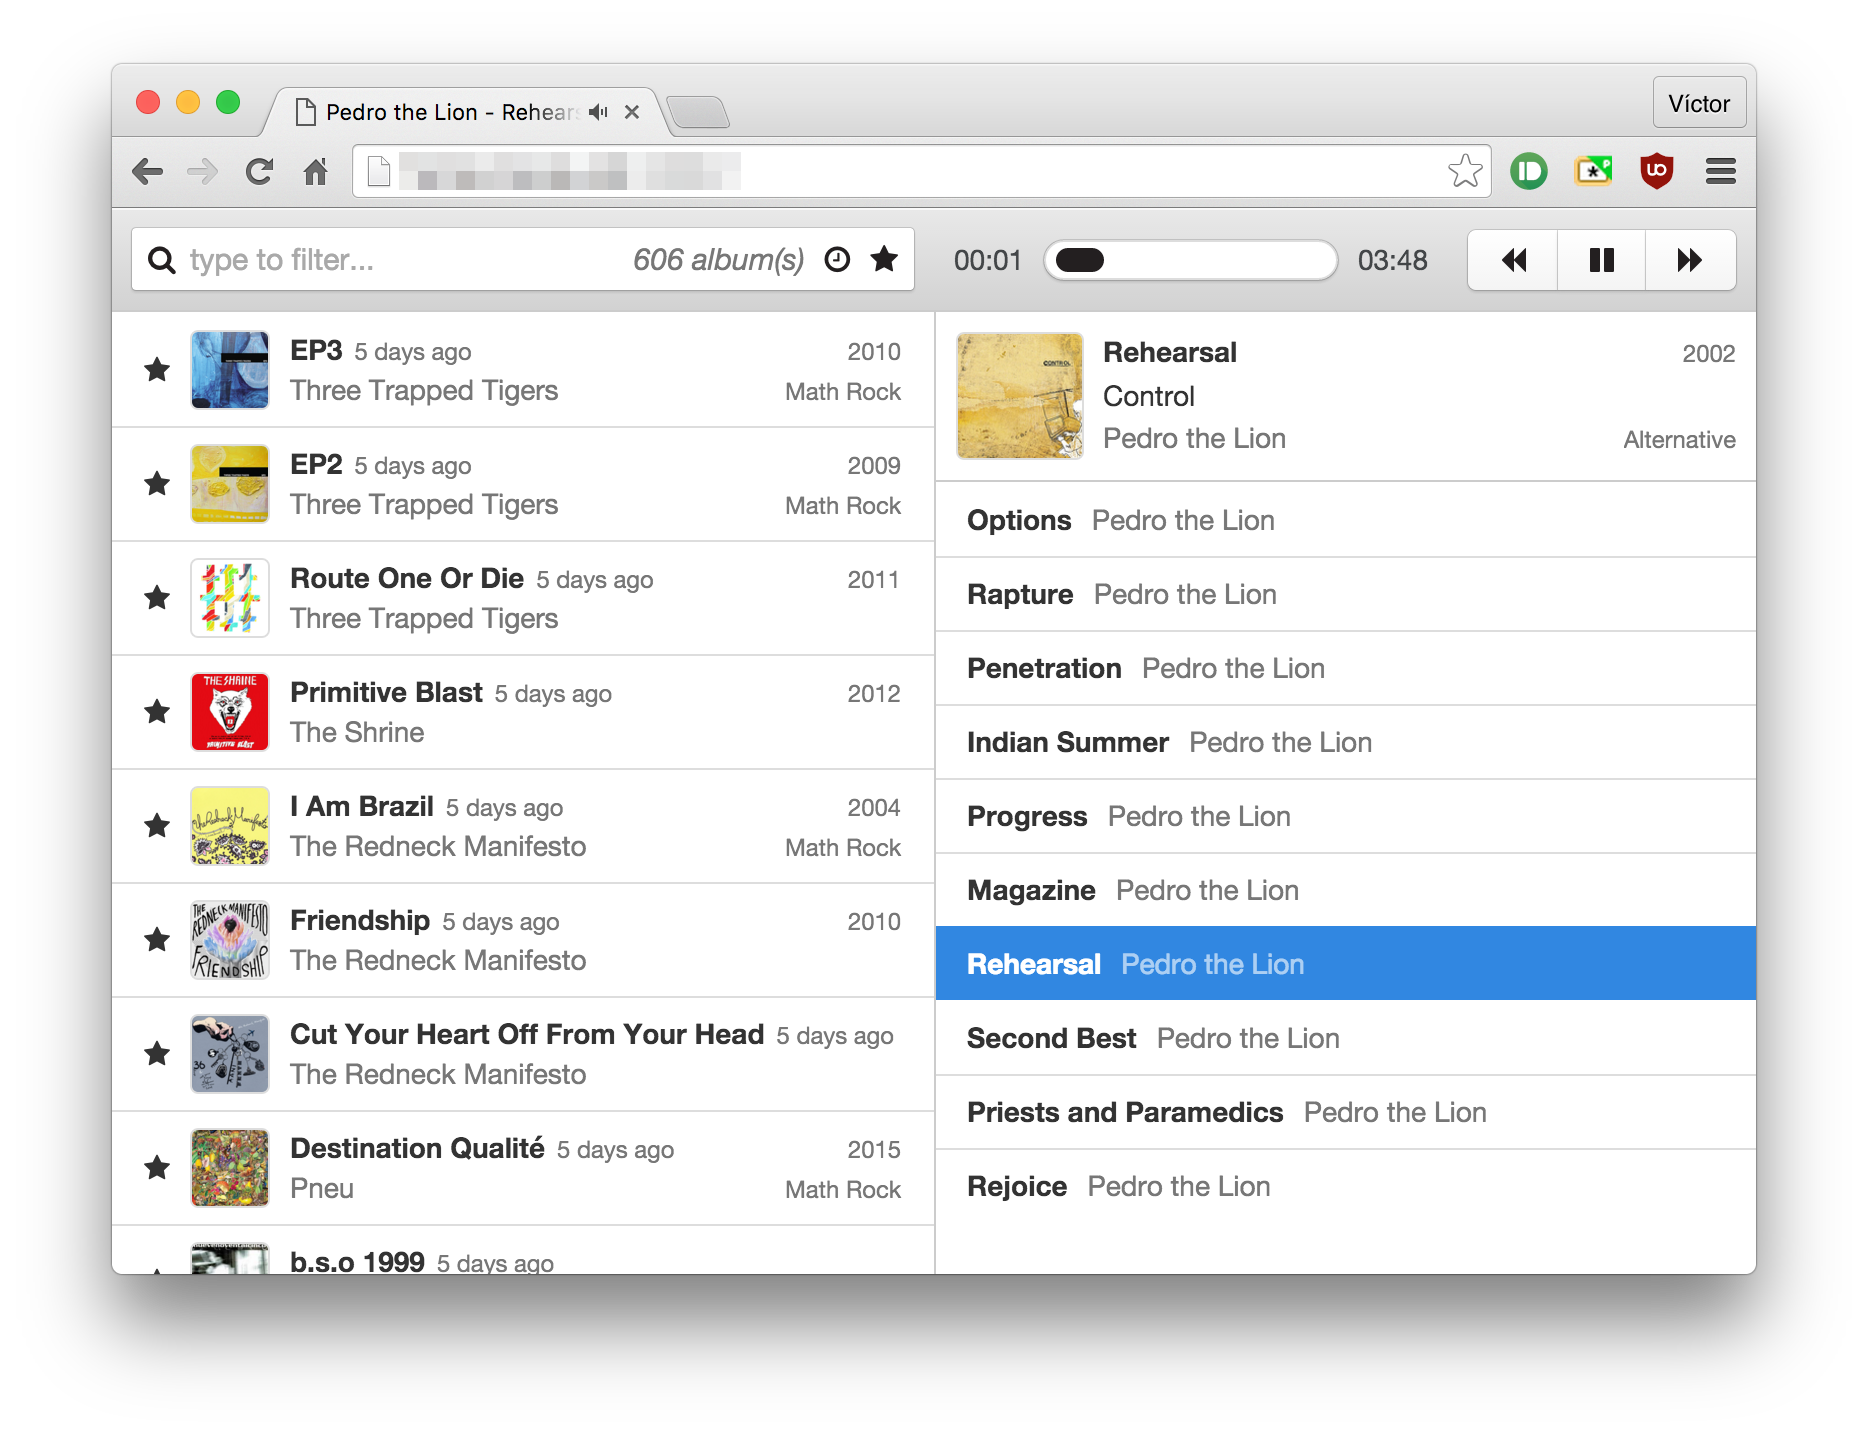Toggle the recently added clock filter
The image size is (1868, 1434).
[x=837, y=260]
